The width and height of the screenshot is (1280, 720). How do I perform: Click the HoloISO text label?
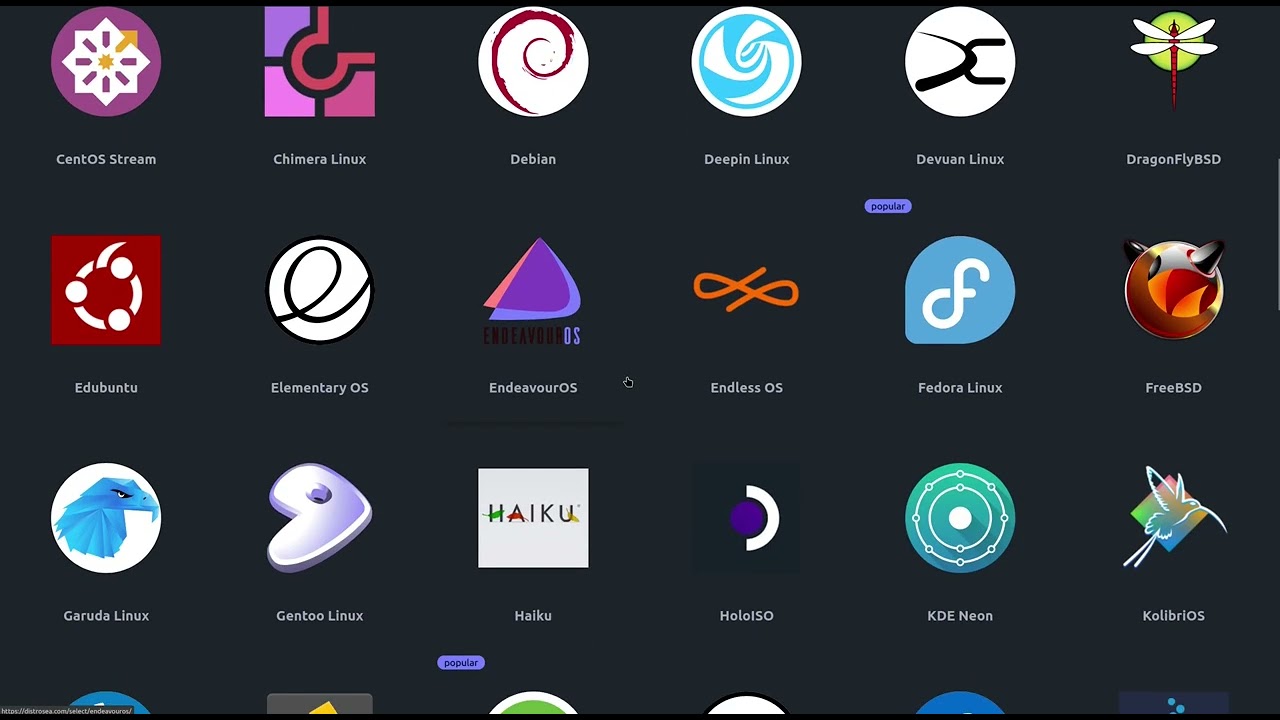coord(746,615)
